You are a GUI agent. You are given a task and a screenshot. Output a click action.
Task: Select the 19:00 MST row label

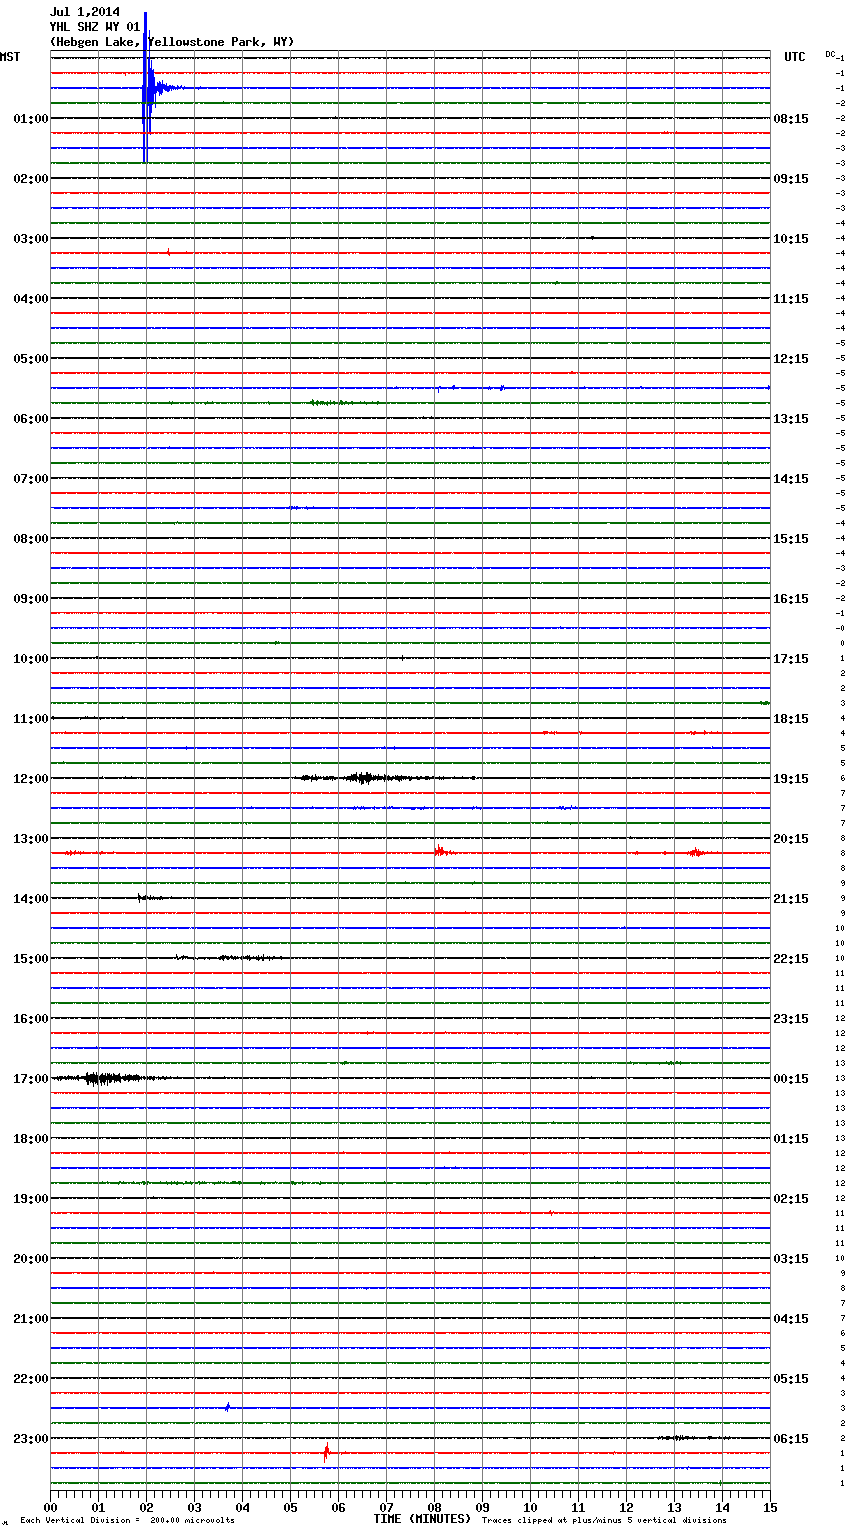[x=30, y=1199]
